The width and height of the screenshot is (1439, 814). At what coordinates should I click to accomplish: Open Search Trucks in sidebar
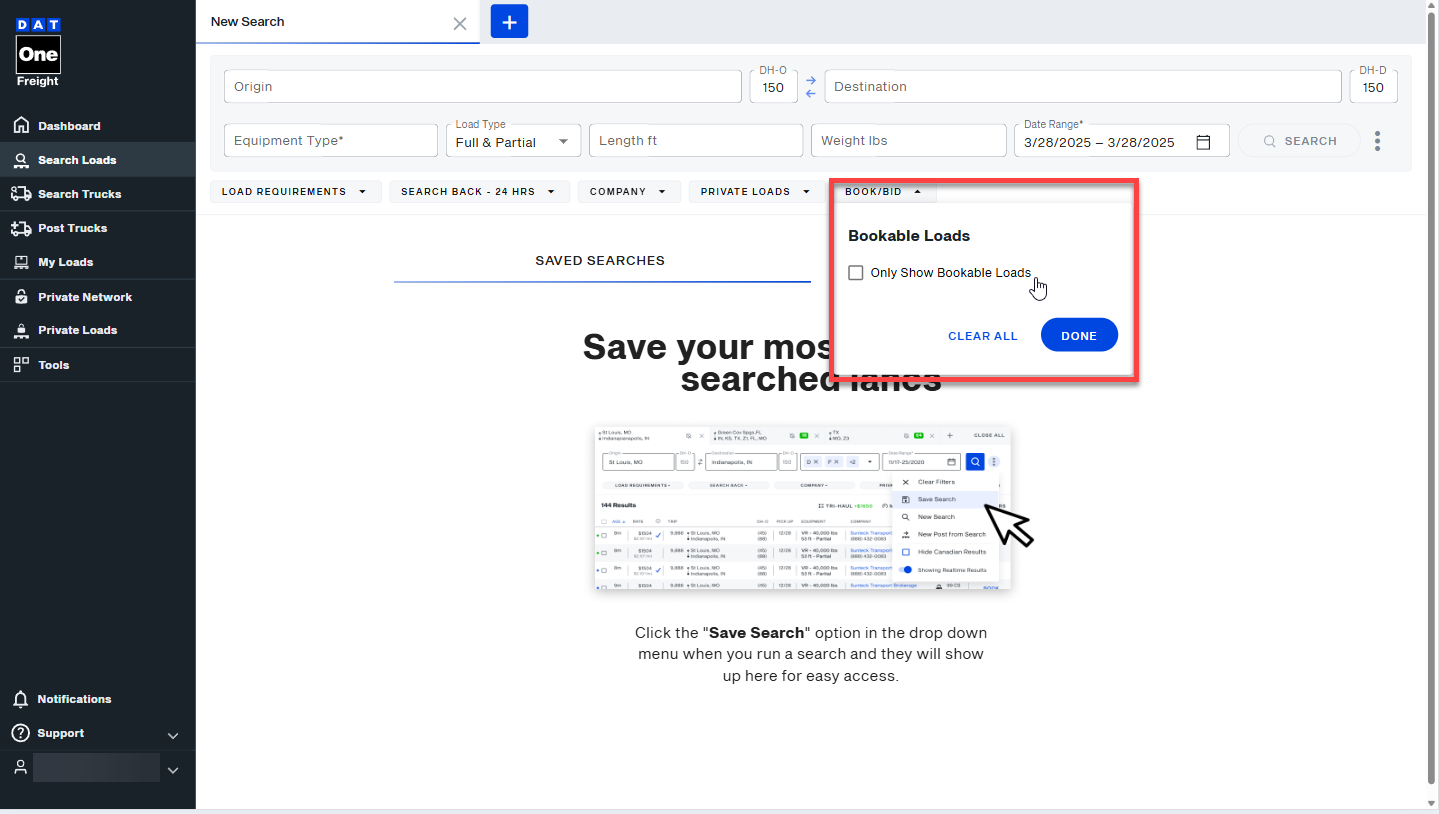click(x=80, y=194)
